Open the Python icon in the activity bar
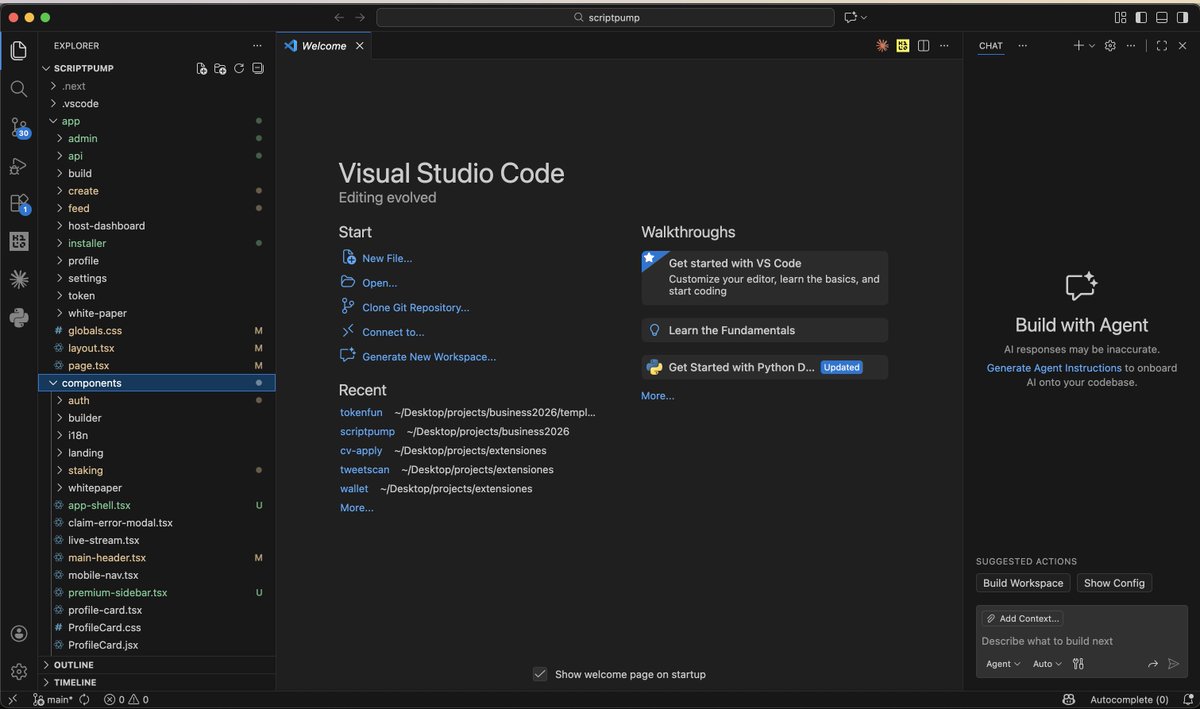The height and width of the screenshot is (709, 1200). click(x=18, y=318)
